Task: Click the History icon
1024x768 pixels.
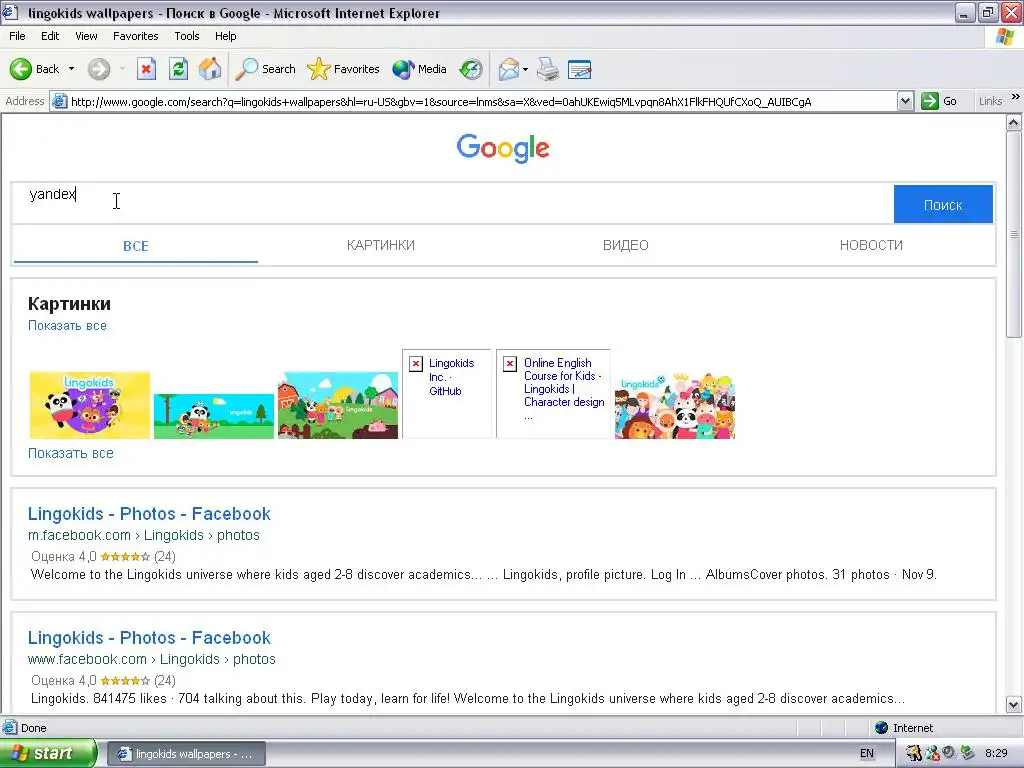Action: [471, 69]
